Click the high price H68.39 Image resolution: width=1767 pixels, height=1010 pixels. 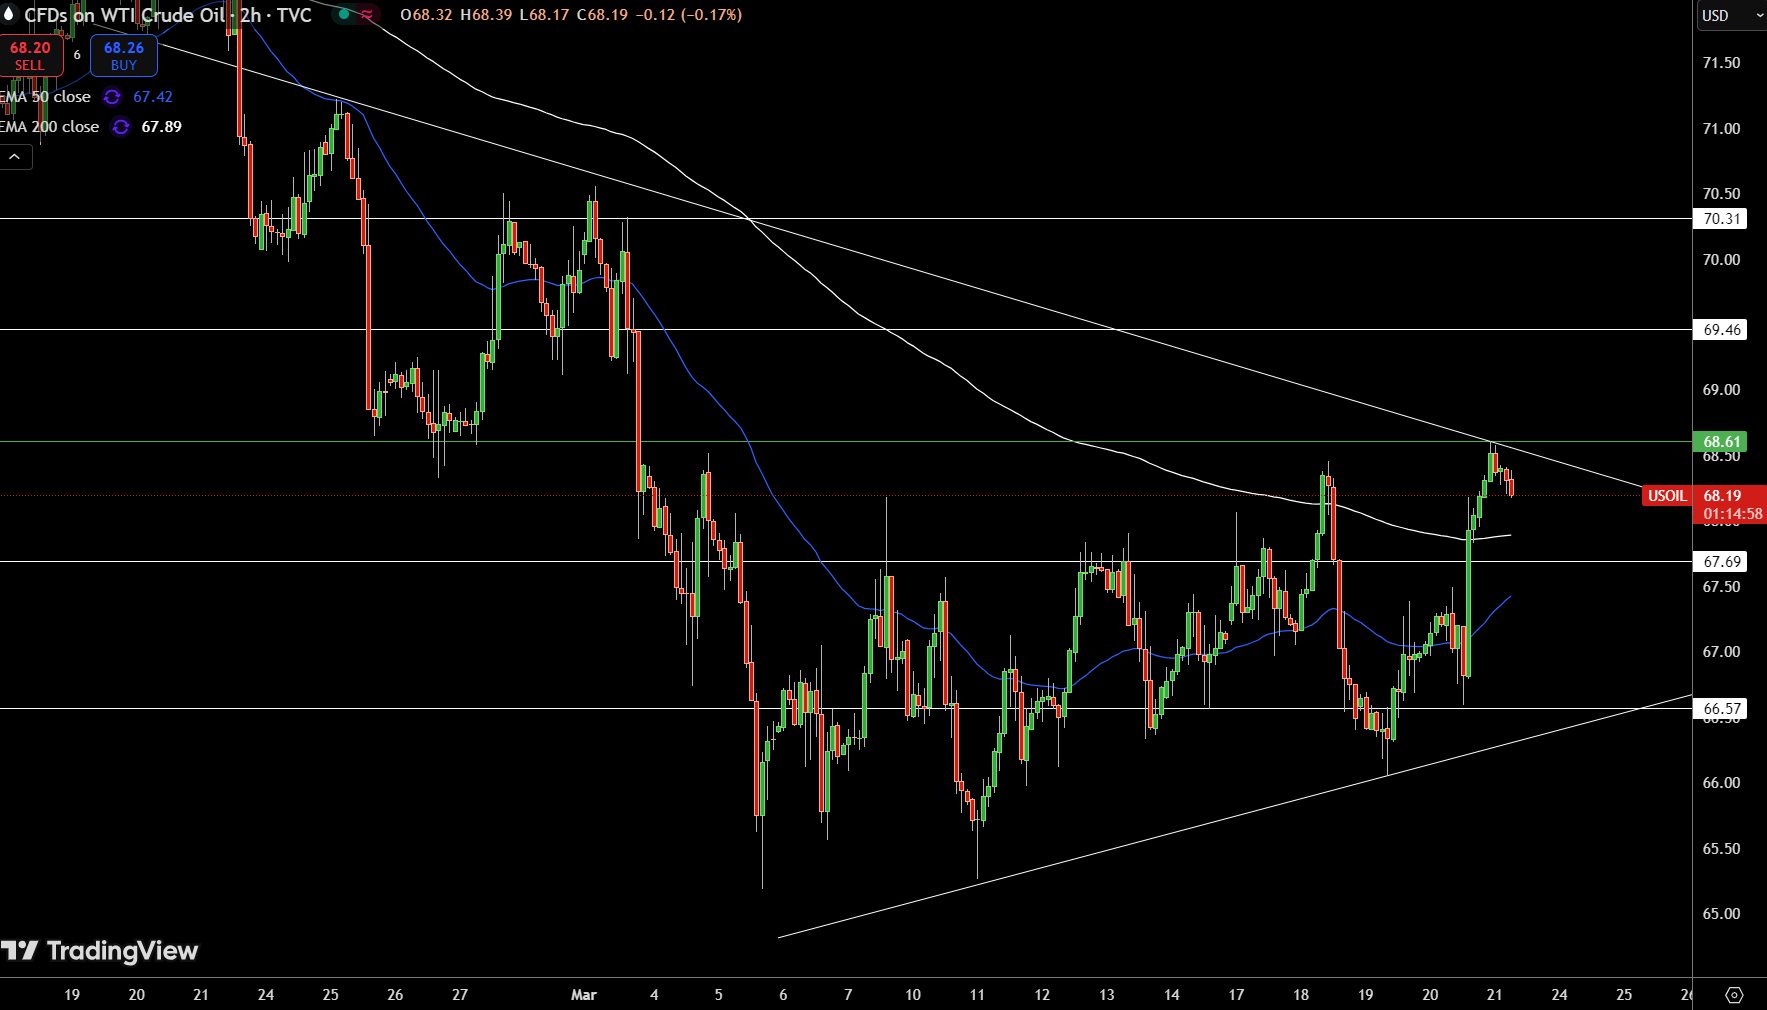click(x=486, y=15)
